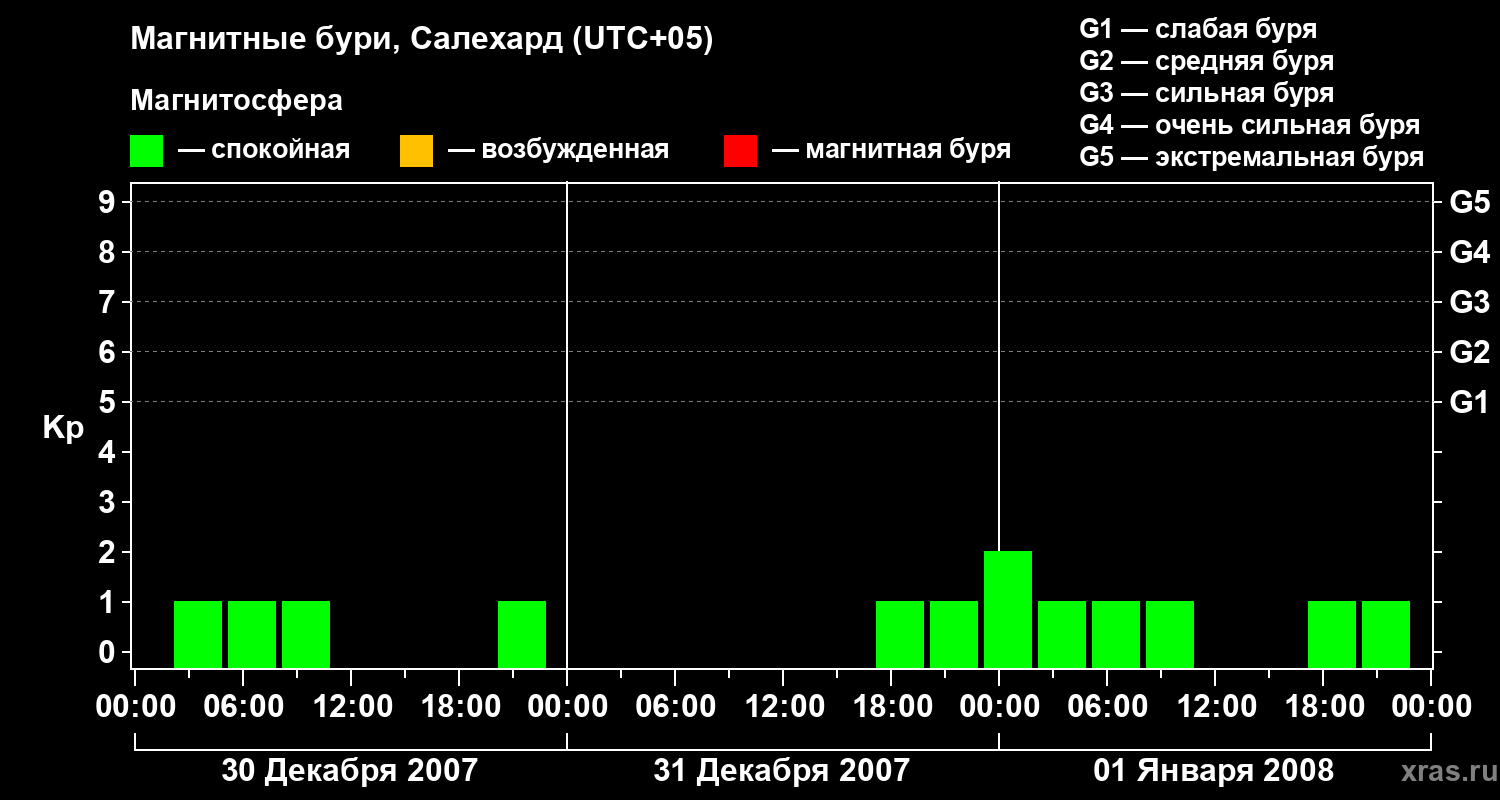The height and width of the screenshot is (800, 1500).
Task: Select the 05:00–08:00 bar on 01 January
Action: point(1116,634)
